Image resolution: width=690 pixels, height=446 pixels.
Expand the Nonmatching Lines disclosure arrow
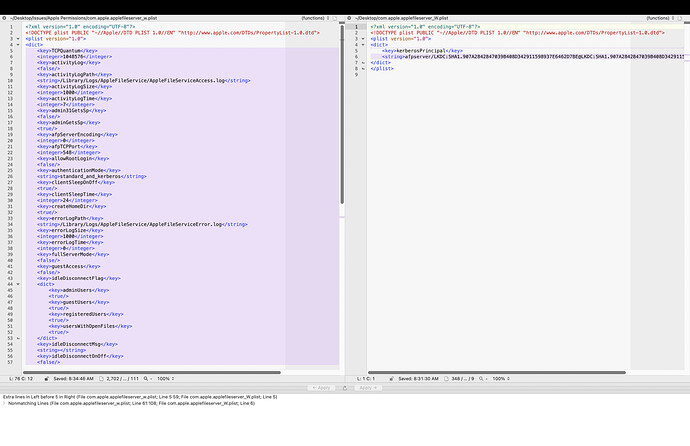pyautogui.click(x=4, y=403)
